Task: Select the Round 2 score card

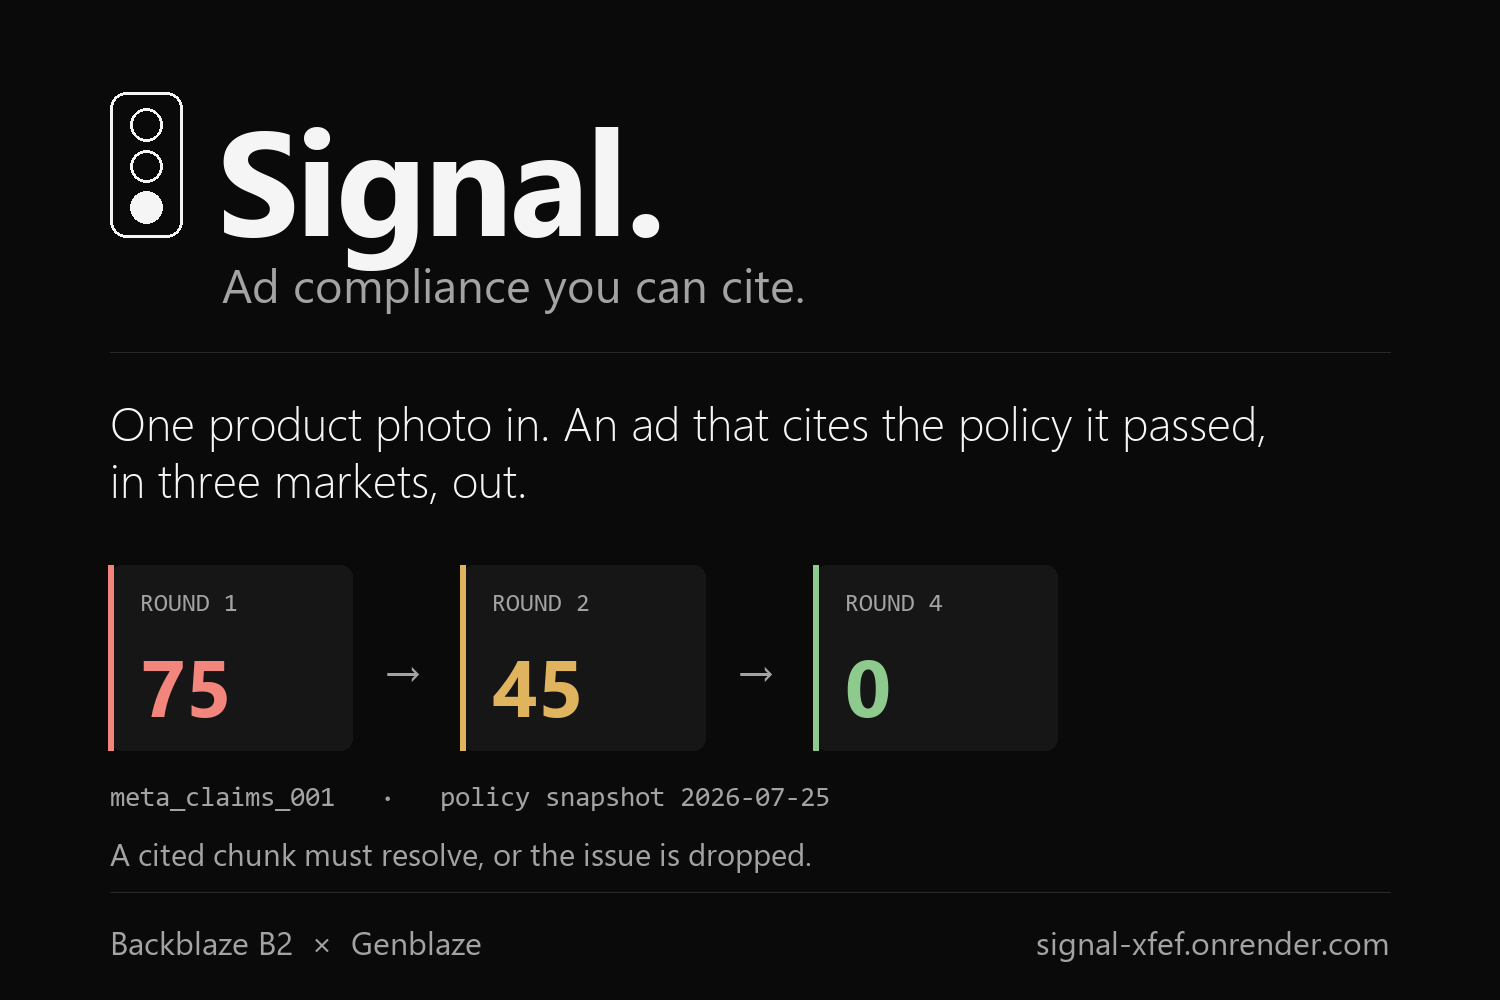Action: [x=583, y=658]
